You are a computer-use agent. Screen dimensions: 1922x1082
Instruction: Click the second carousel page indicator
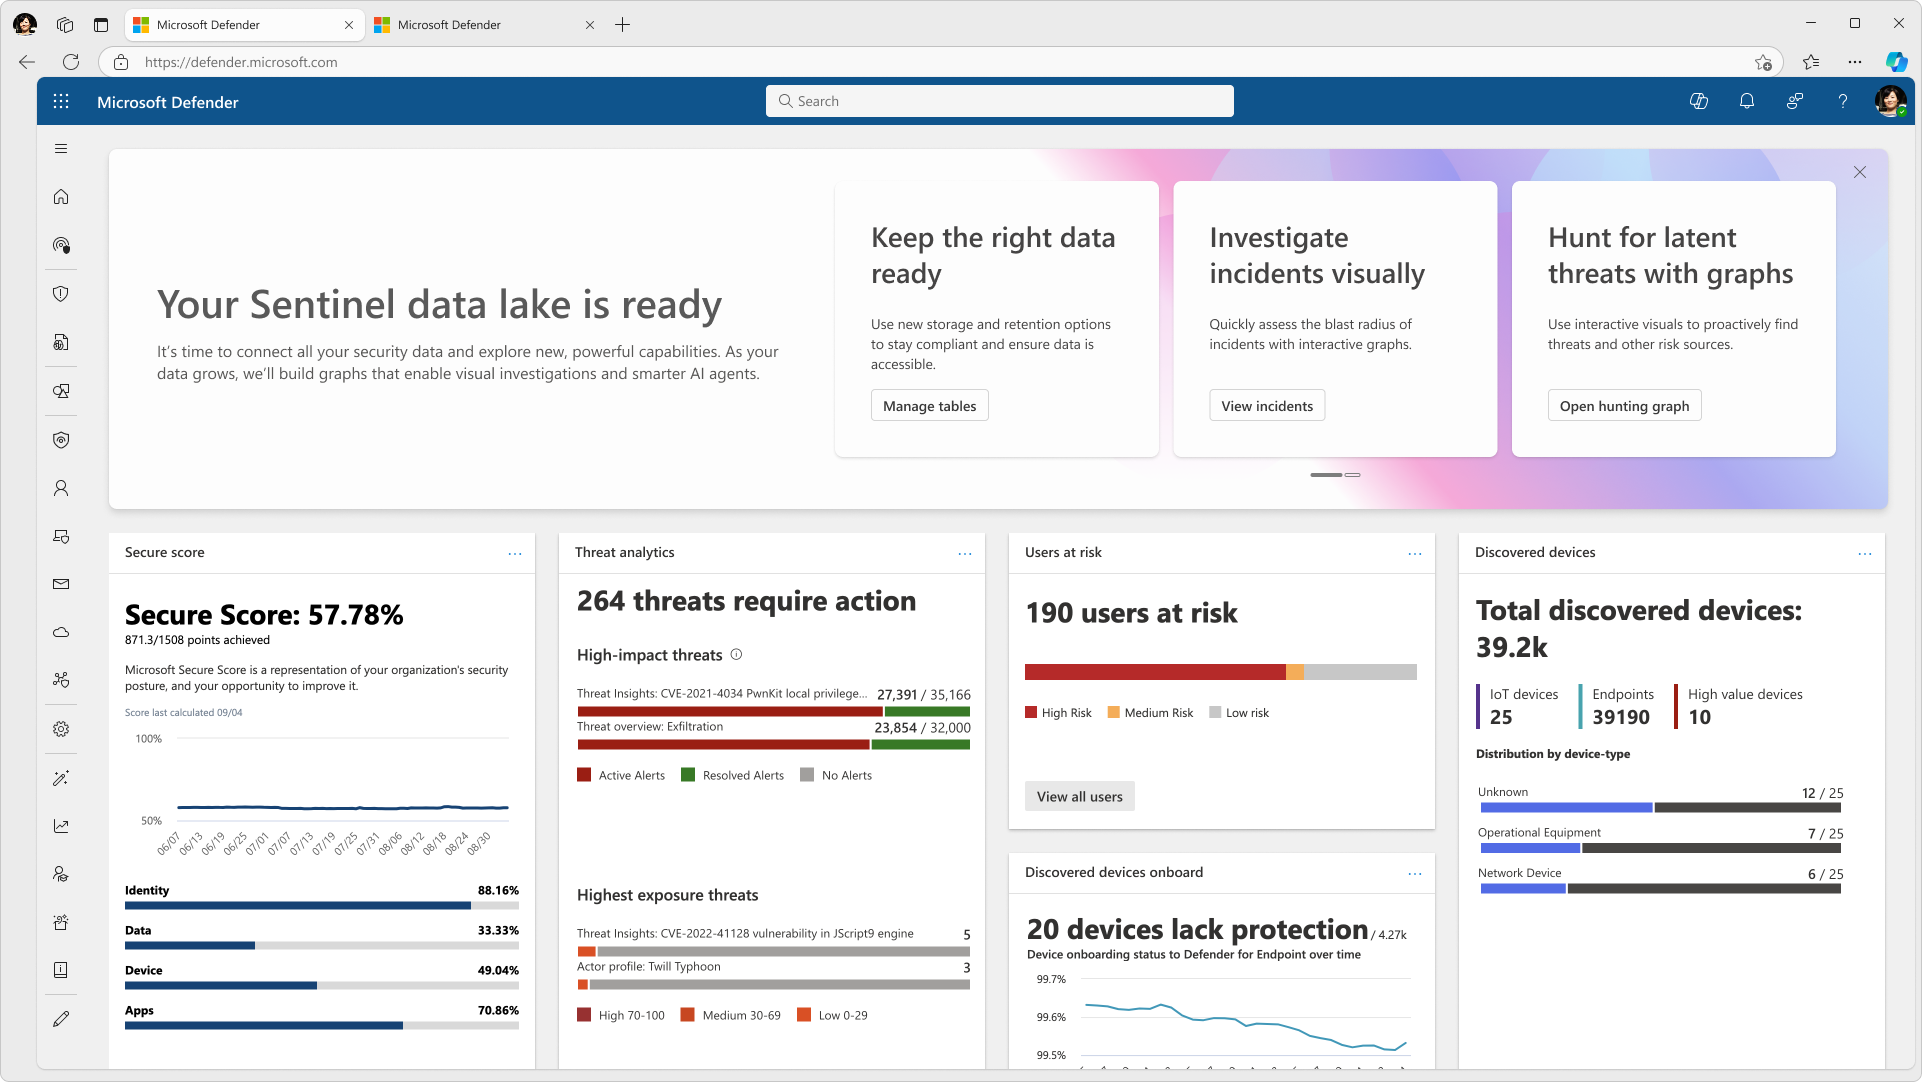(1353, 475)
